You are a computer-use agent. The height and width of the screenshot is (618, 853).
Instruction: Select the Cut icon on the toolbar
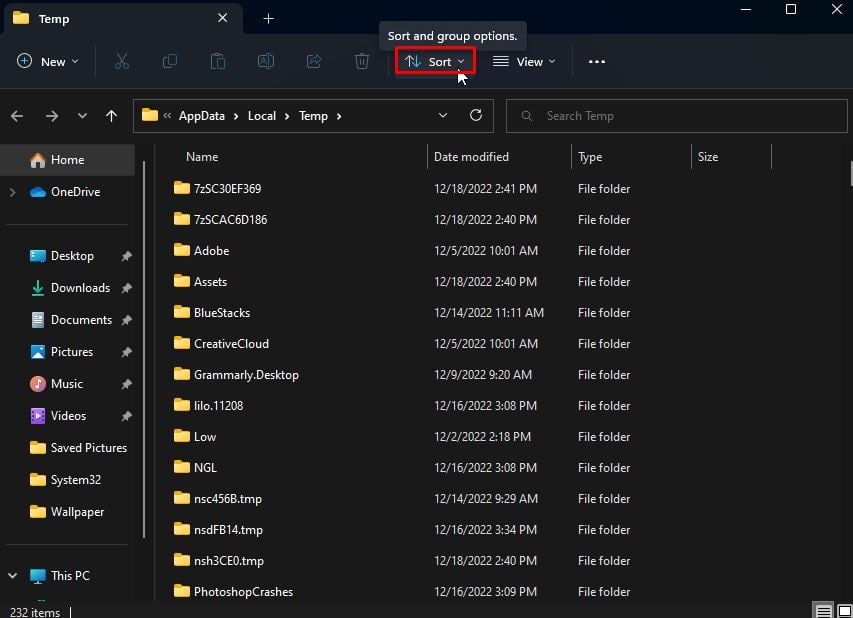click(122, 61)
